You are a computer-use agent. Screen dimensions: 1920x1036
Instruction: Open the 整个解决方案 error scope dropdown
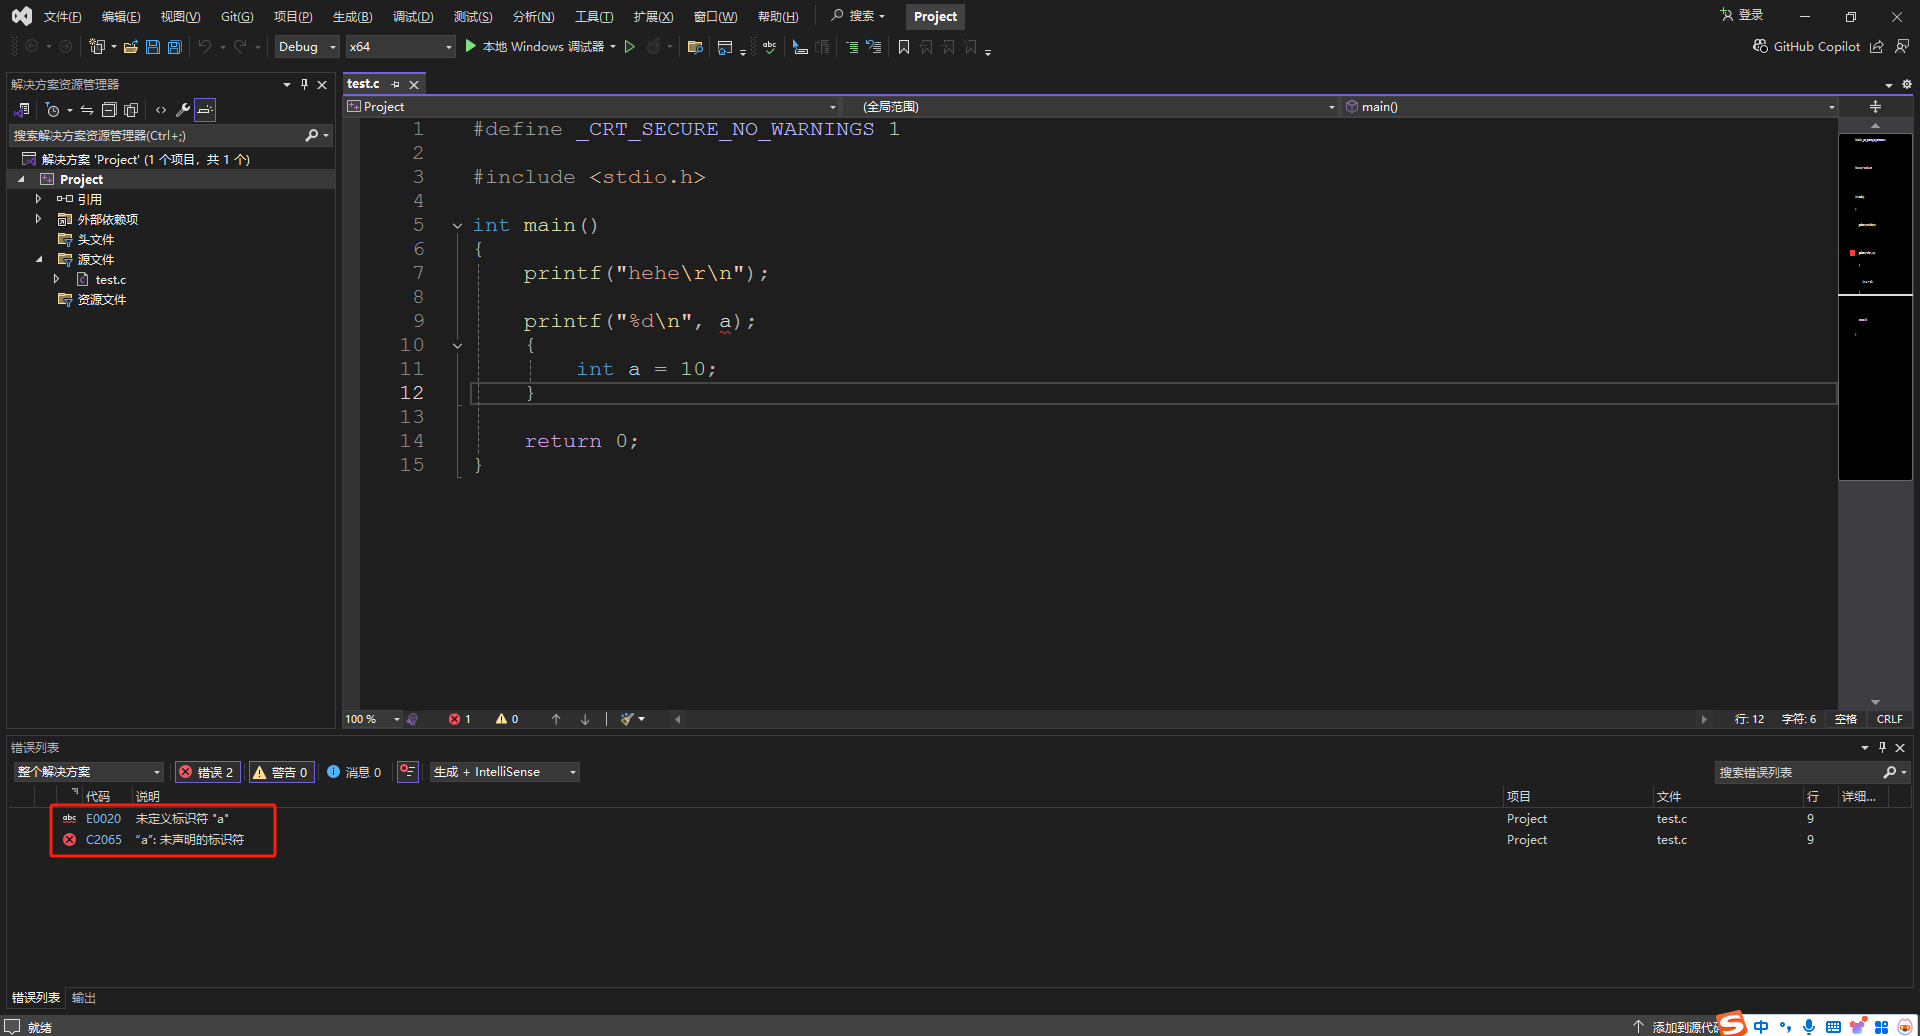(x=88, y=772)
